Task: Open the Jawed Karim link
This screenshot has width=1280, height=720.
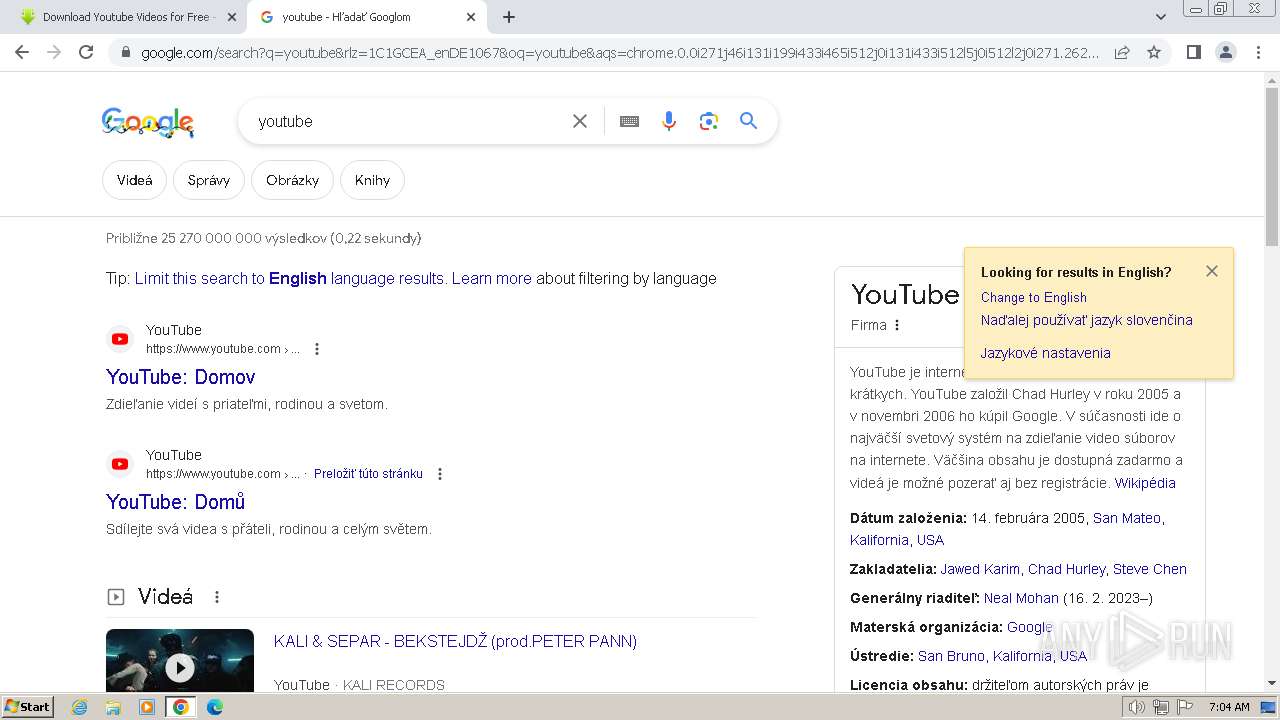Action: click(980, 569)
